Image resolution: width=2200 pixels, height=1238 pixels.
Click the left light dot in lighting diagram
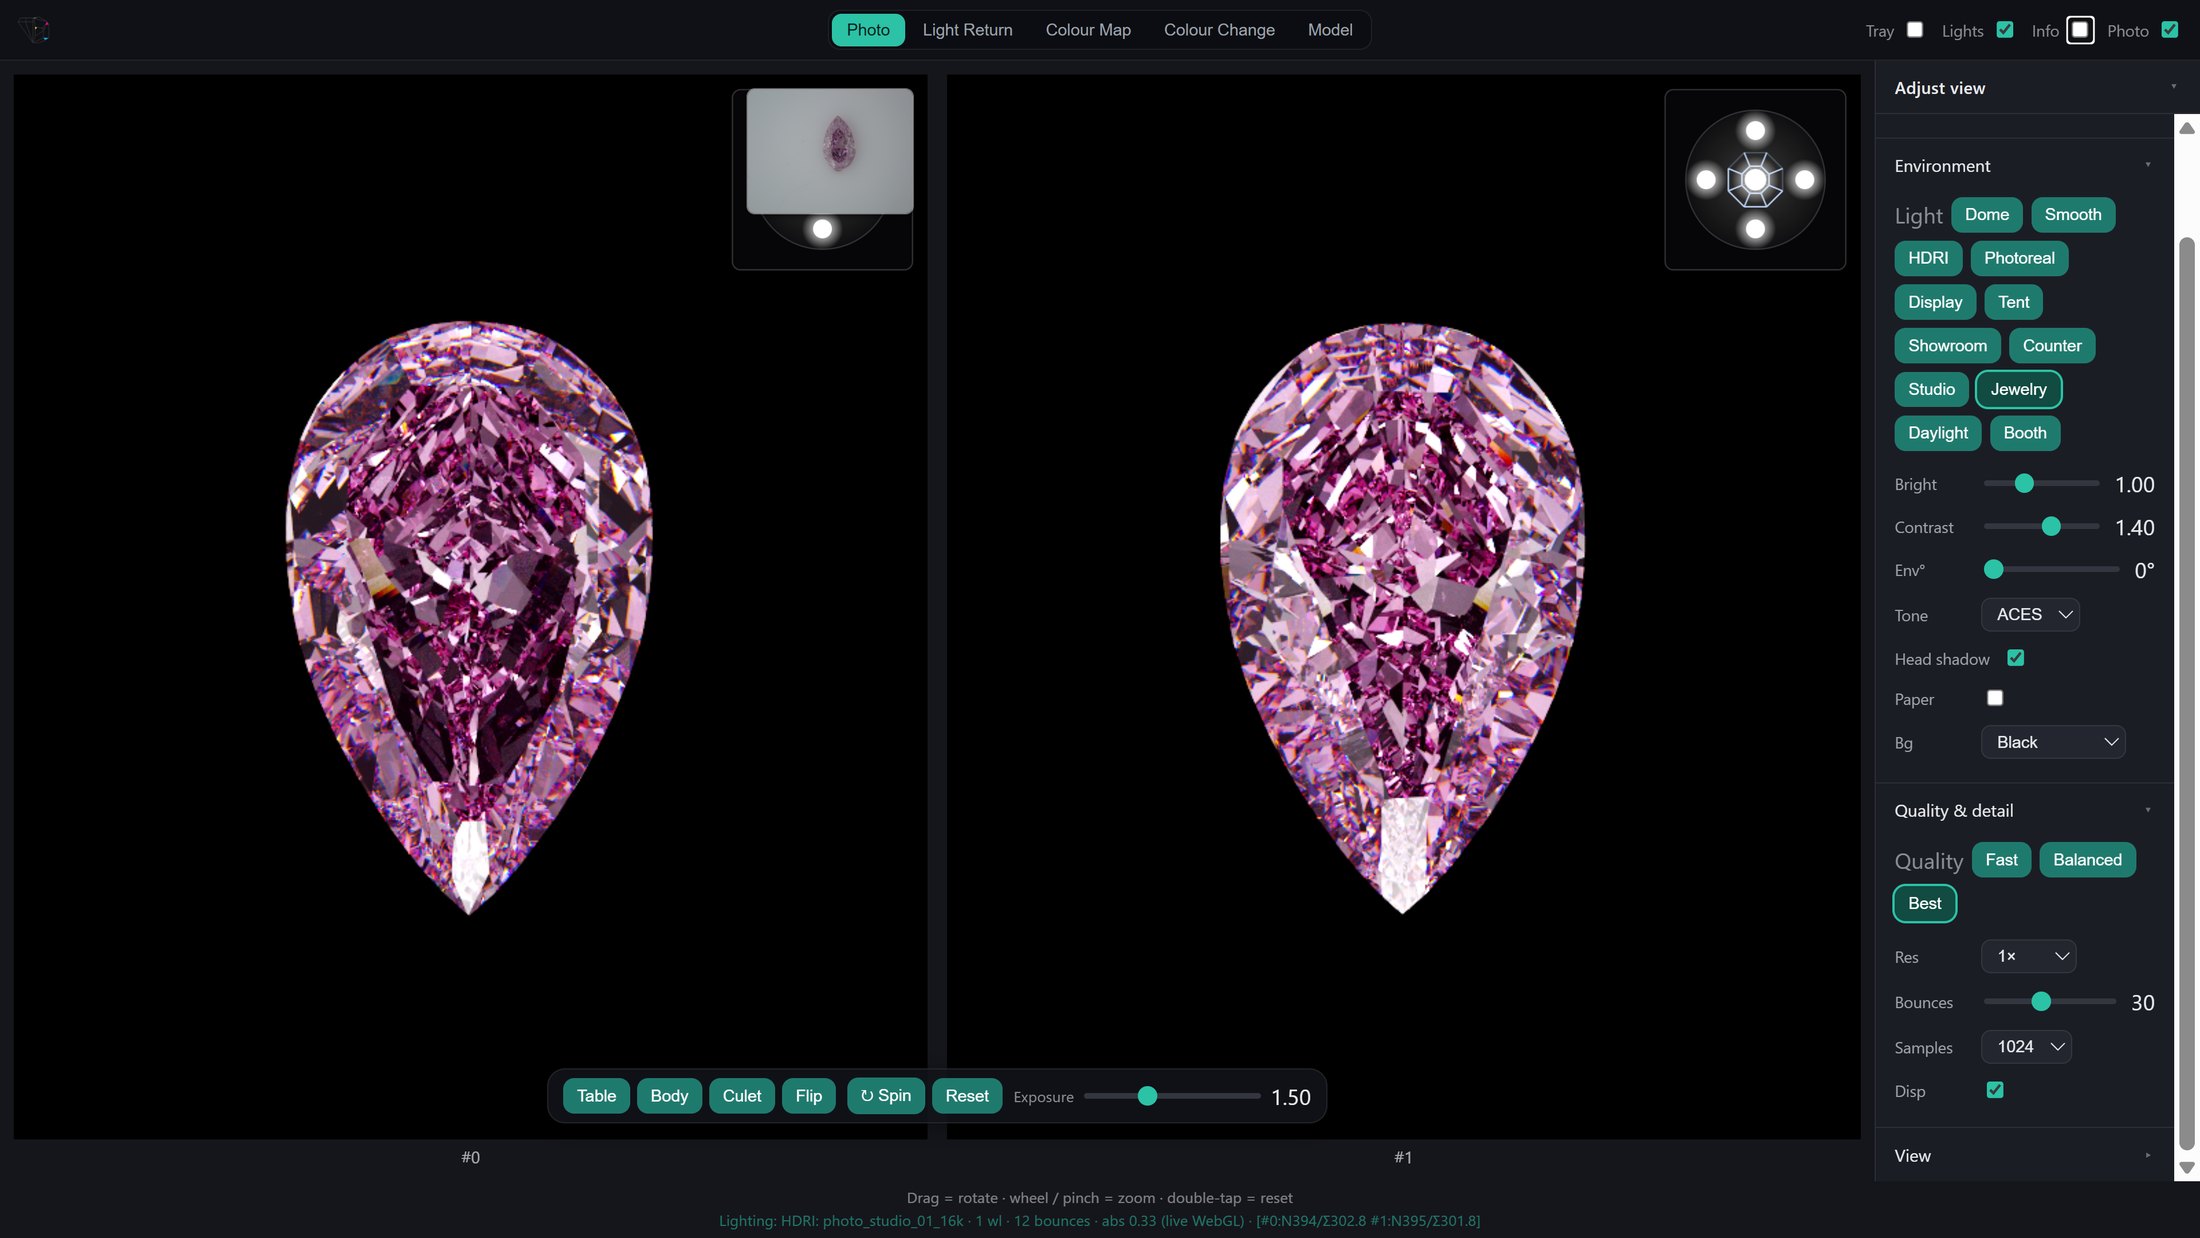(x=1706, y=180)
